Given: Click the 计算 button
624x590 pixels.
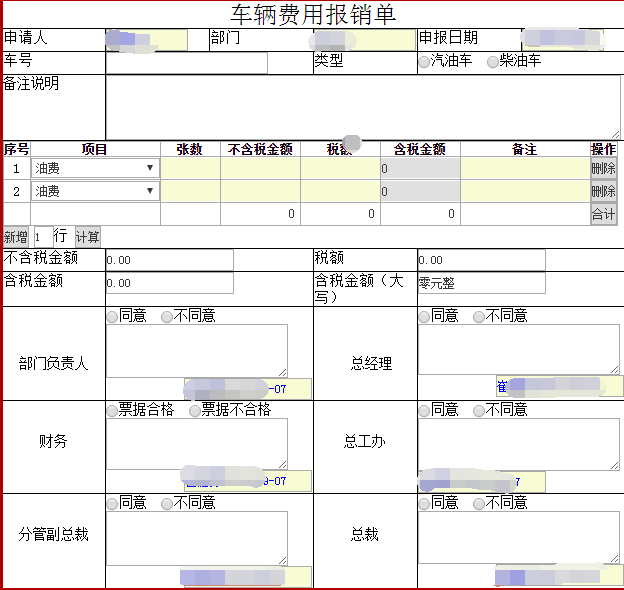Looking at the screenshot, I should tap(88, 237).
